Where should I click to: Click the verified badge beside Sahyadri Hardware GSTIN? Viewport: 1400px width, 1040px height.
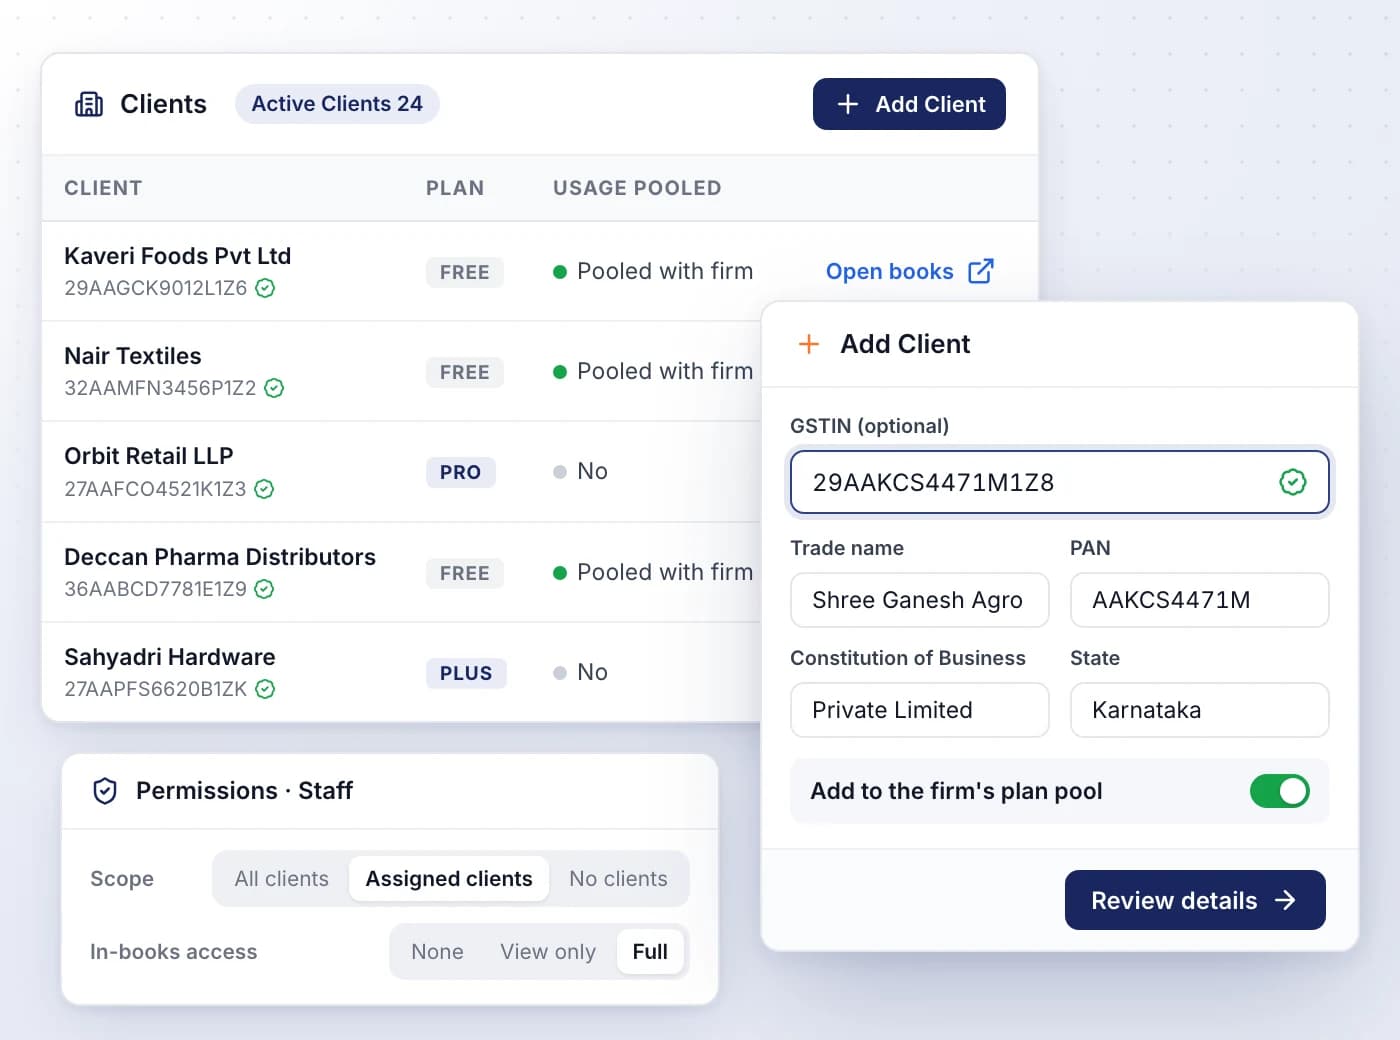pos(265,689)
